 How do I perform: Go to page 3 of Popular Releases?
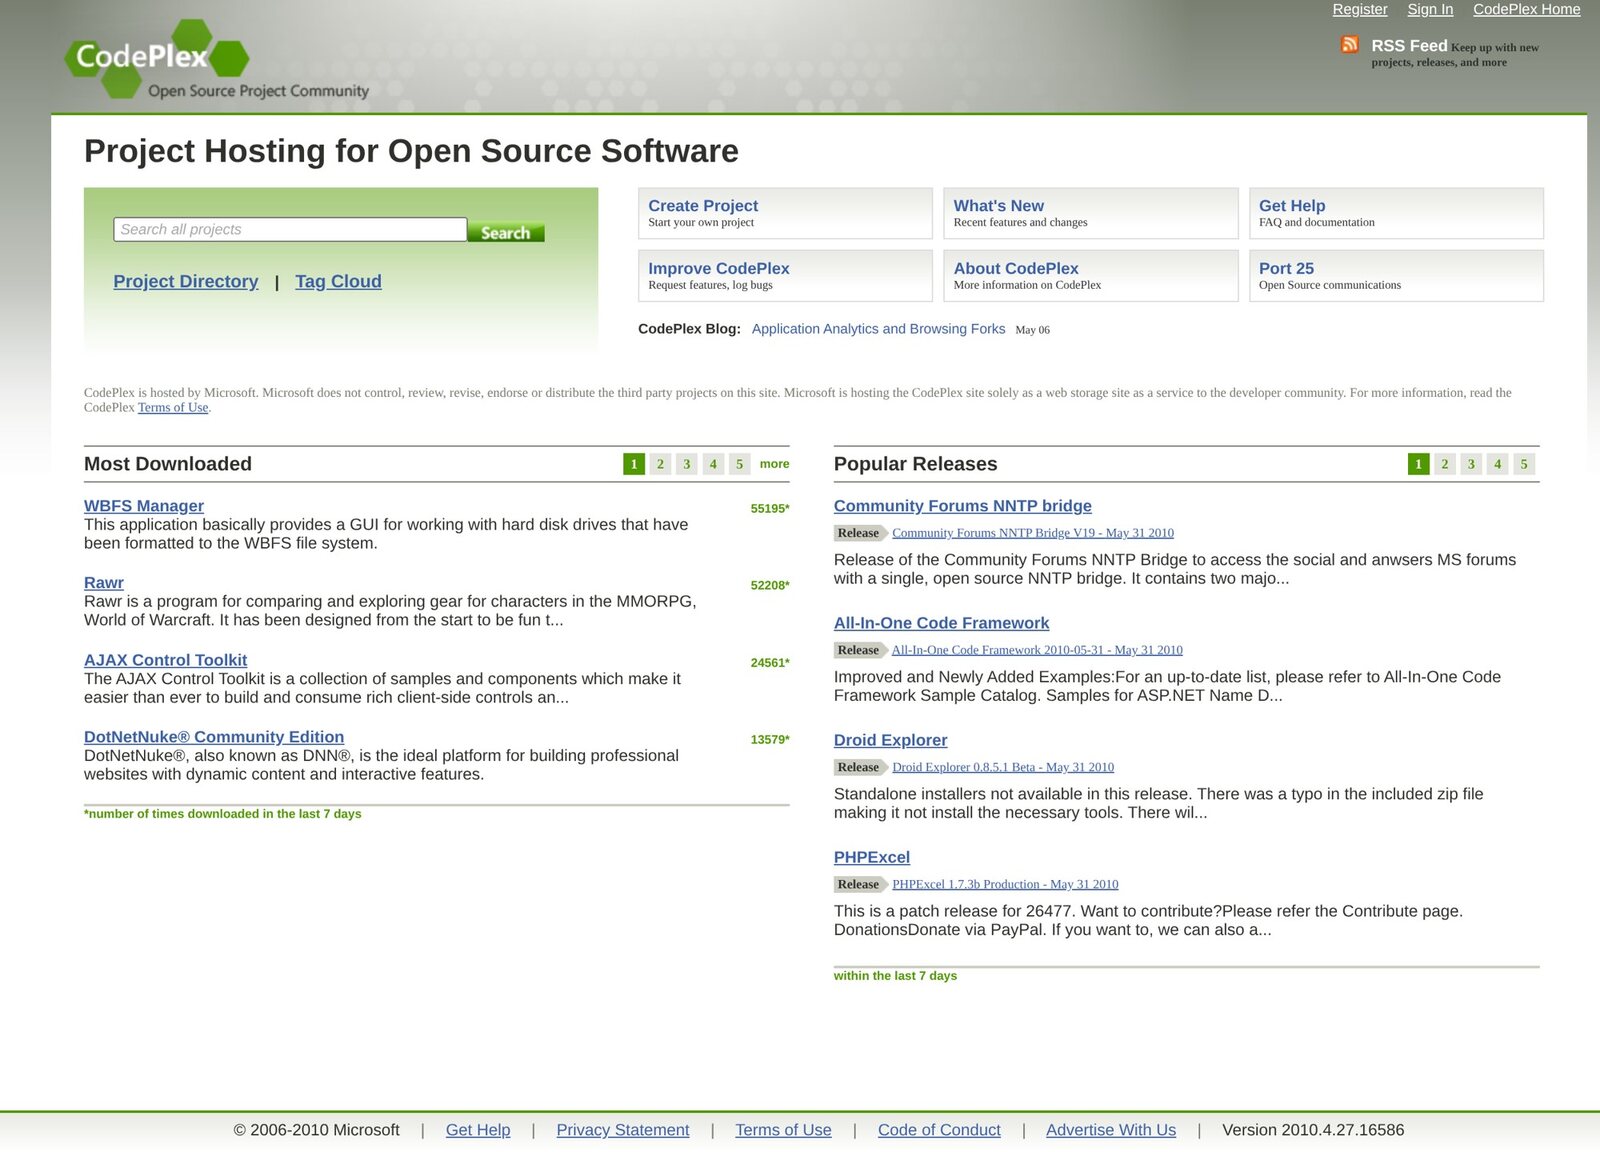(1471, 464)
